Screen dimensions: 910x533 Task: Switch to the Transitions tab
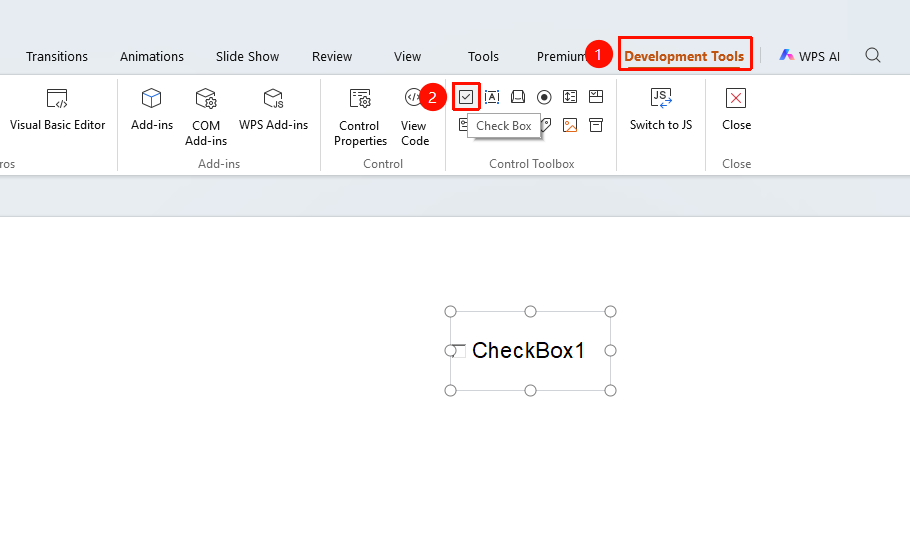(x=57, y=56)
